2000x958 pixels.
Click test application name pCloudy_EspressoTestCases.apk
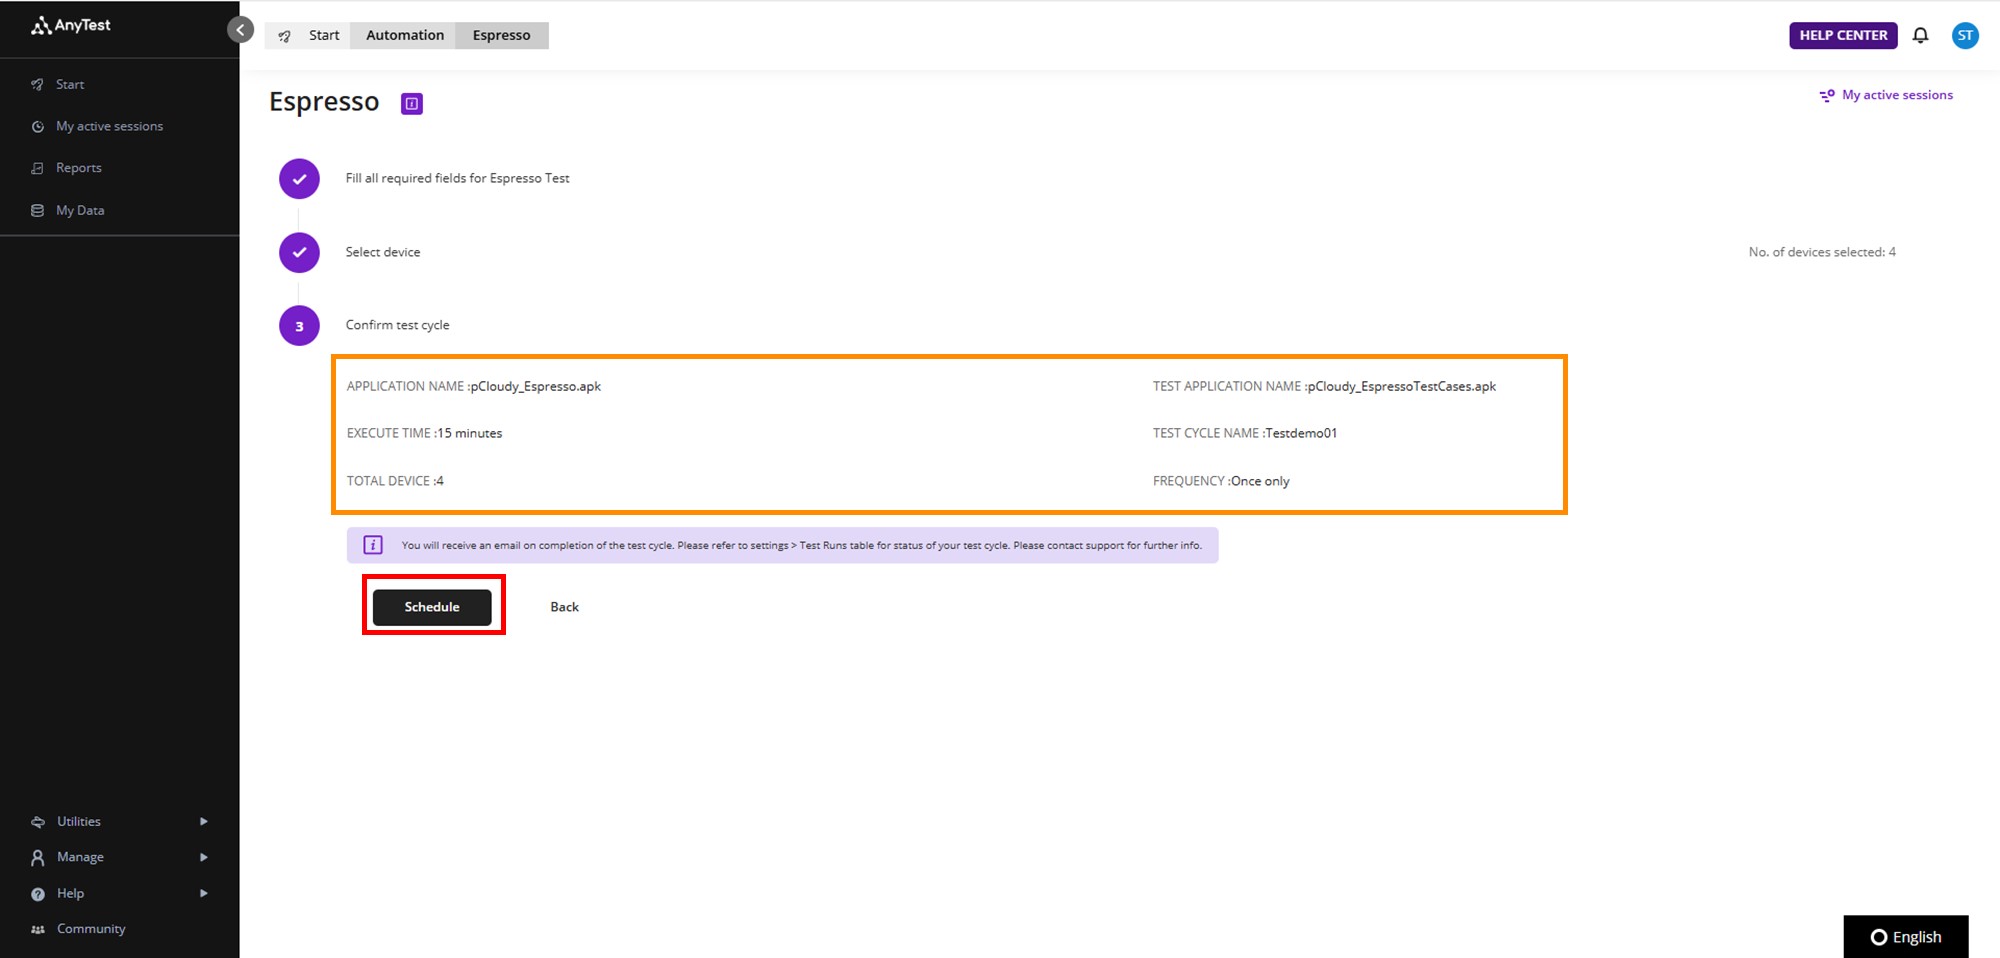pos(1402,386)
